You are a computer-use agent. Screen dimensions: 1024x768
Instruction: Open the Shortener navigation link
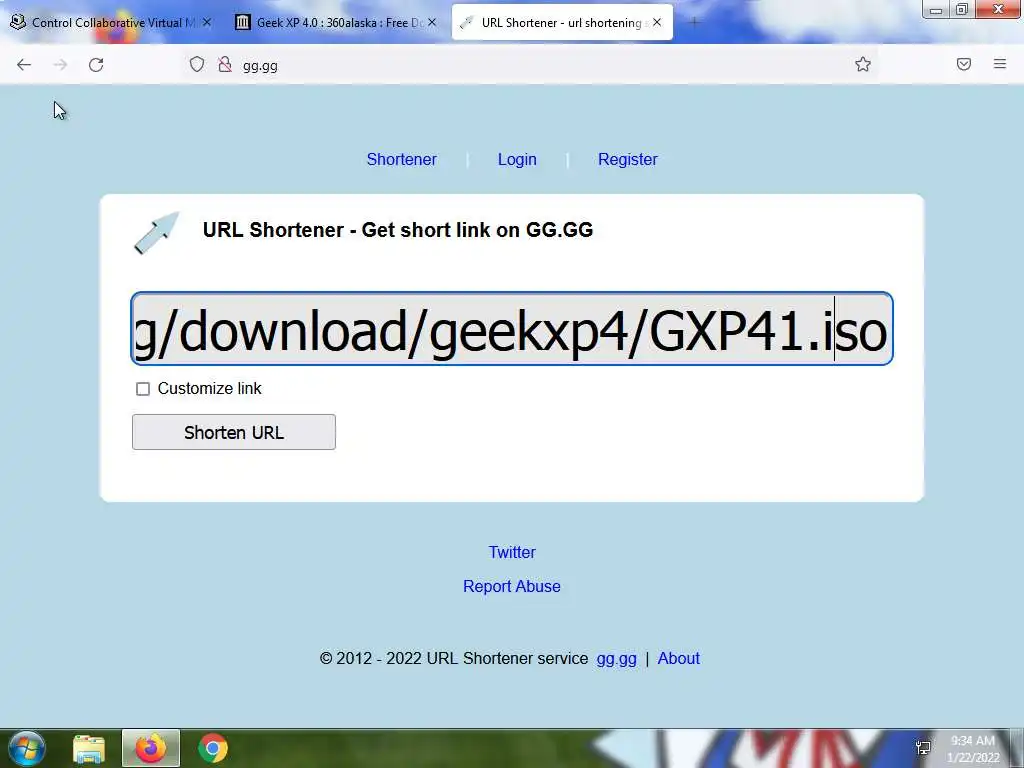402,159
